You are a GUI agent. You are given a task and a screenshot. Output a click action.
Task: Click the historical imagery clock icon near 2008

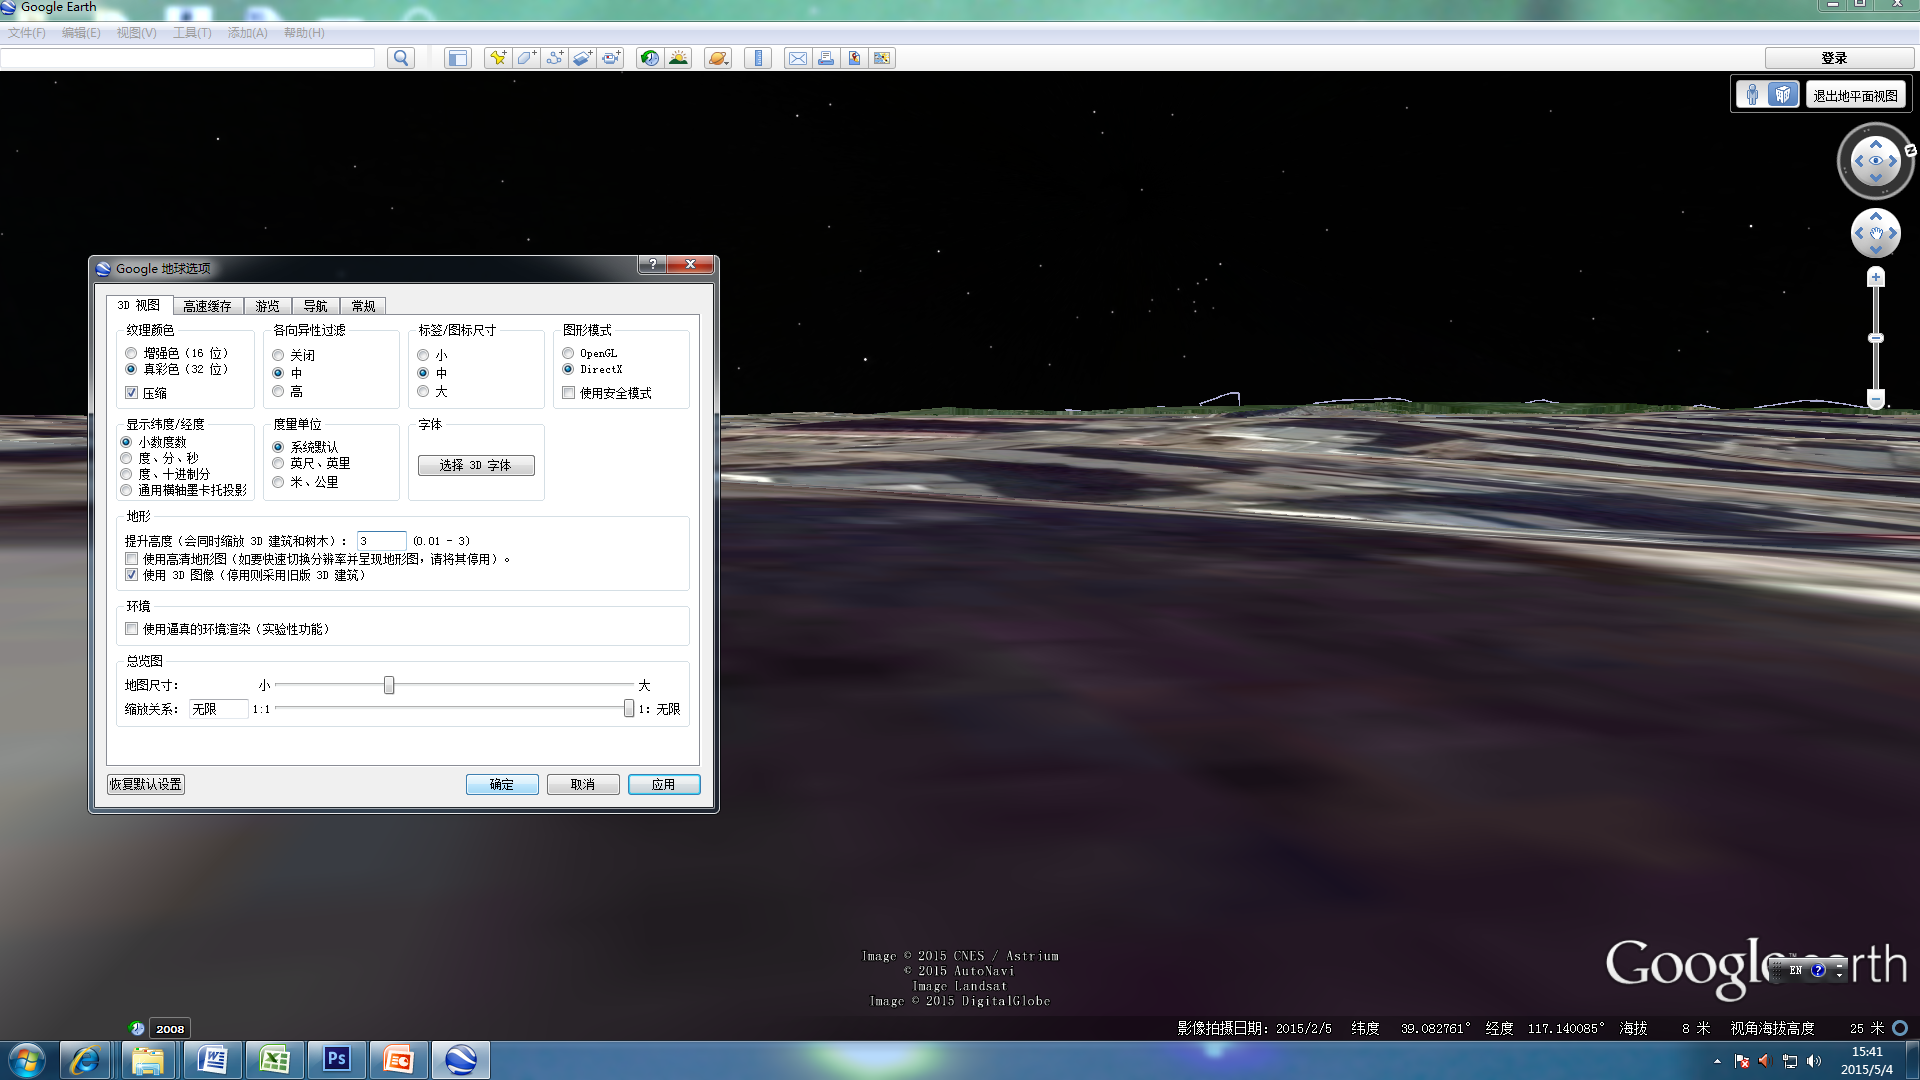click(137, 1028)
